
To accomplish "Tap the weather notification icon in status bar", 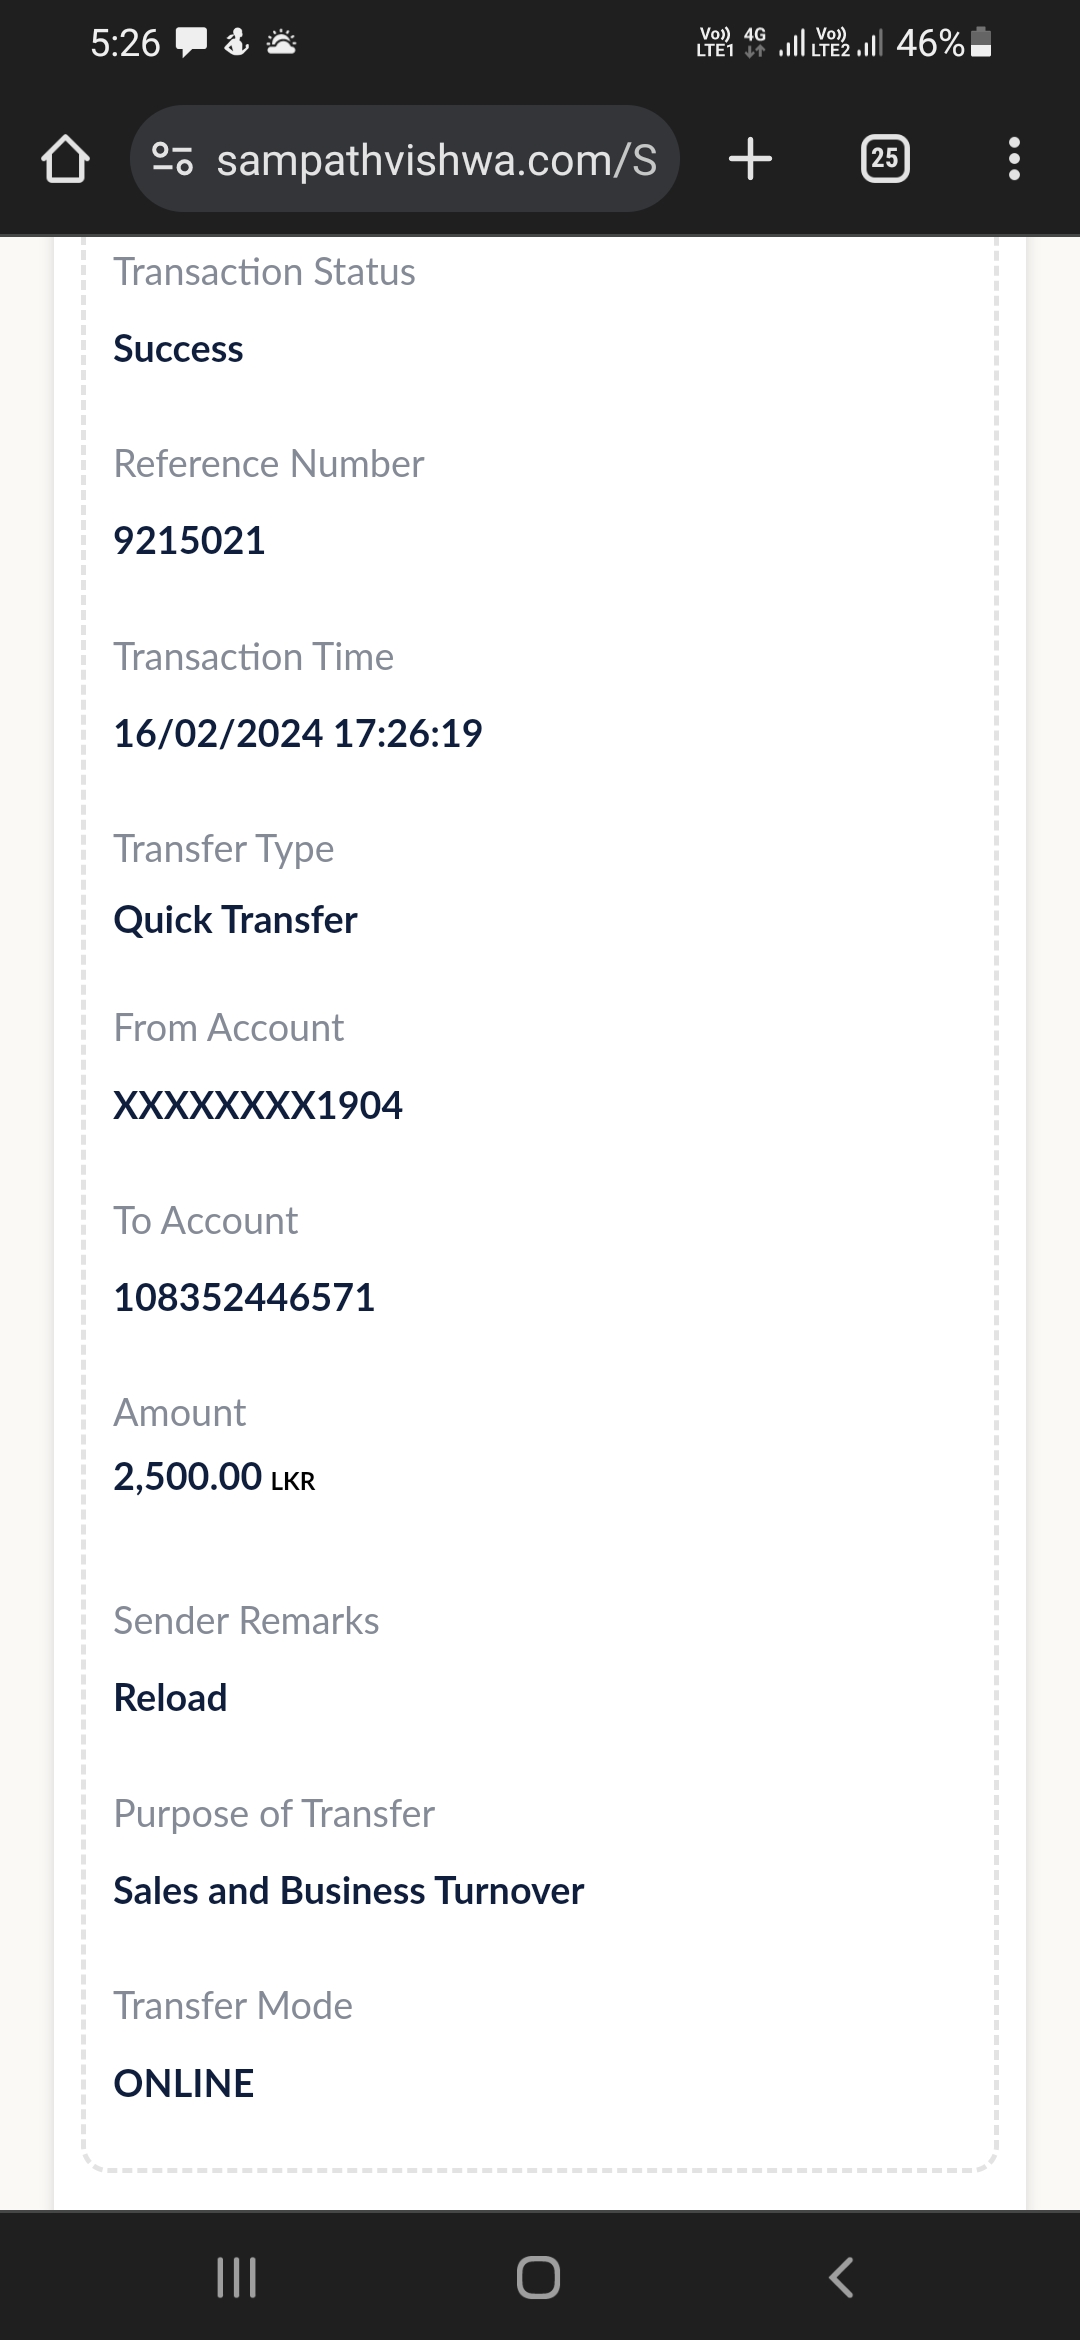I will 281,42.
